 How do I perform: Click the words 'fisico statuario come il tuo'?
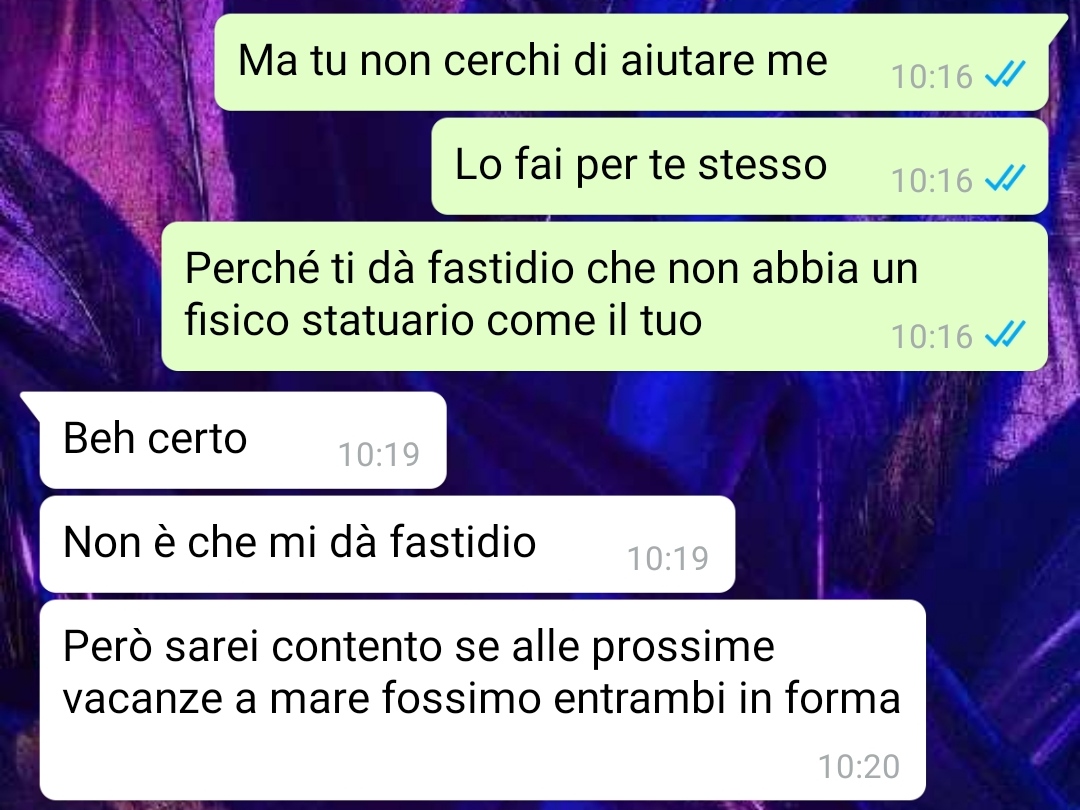click(443, 320)
